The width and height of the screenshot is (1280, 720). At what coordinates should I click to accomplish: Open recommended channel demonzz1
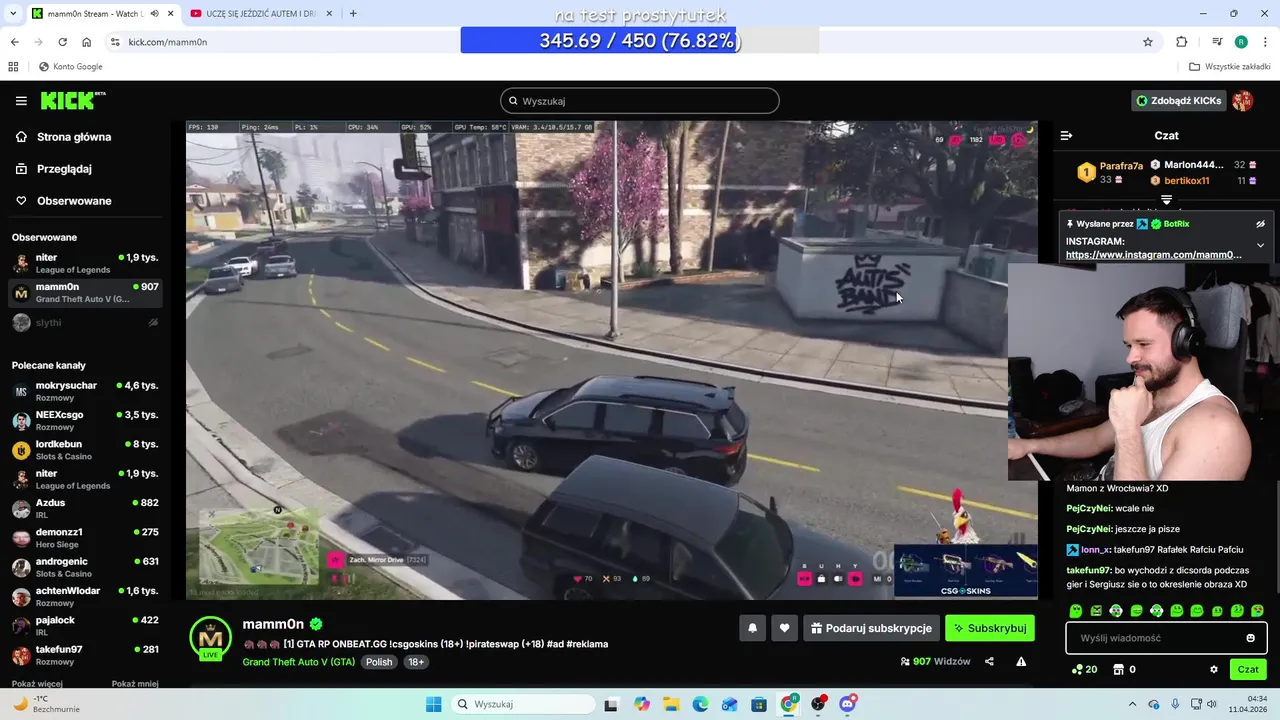tap(84, 538)
